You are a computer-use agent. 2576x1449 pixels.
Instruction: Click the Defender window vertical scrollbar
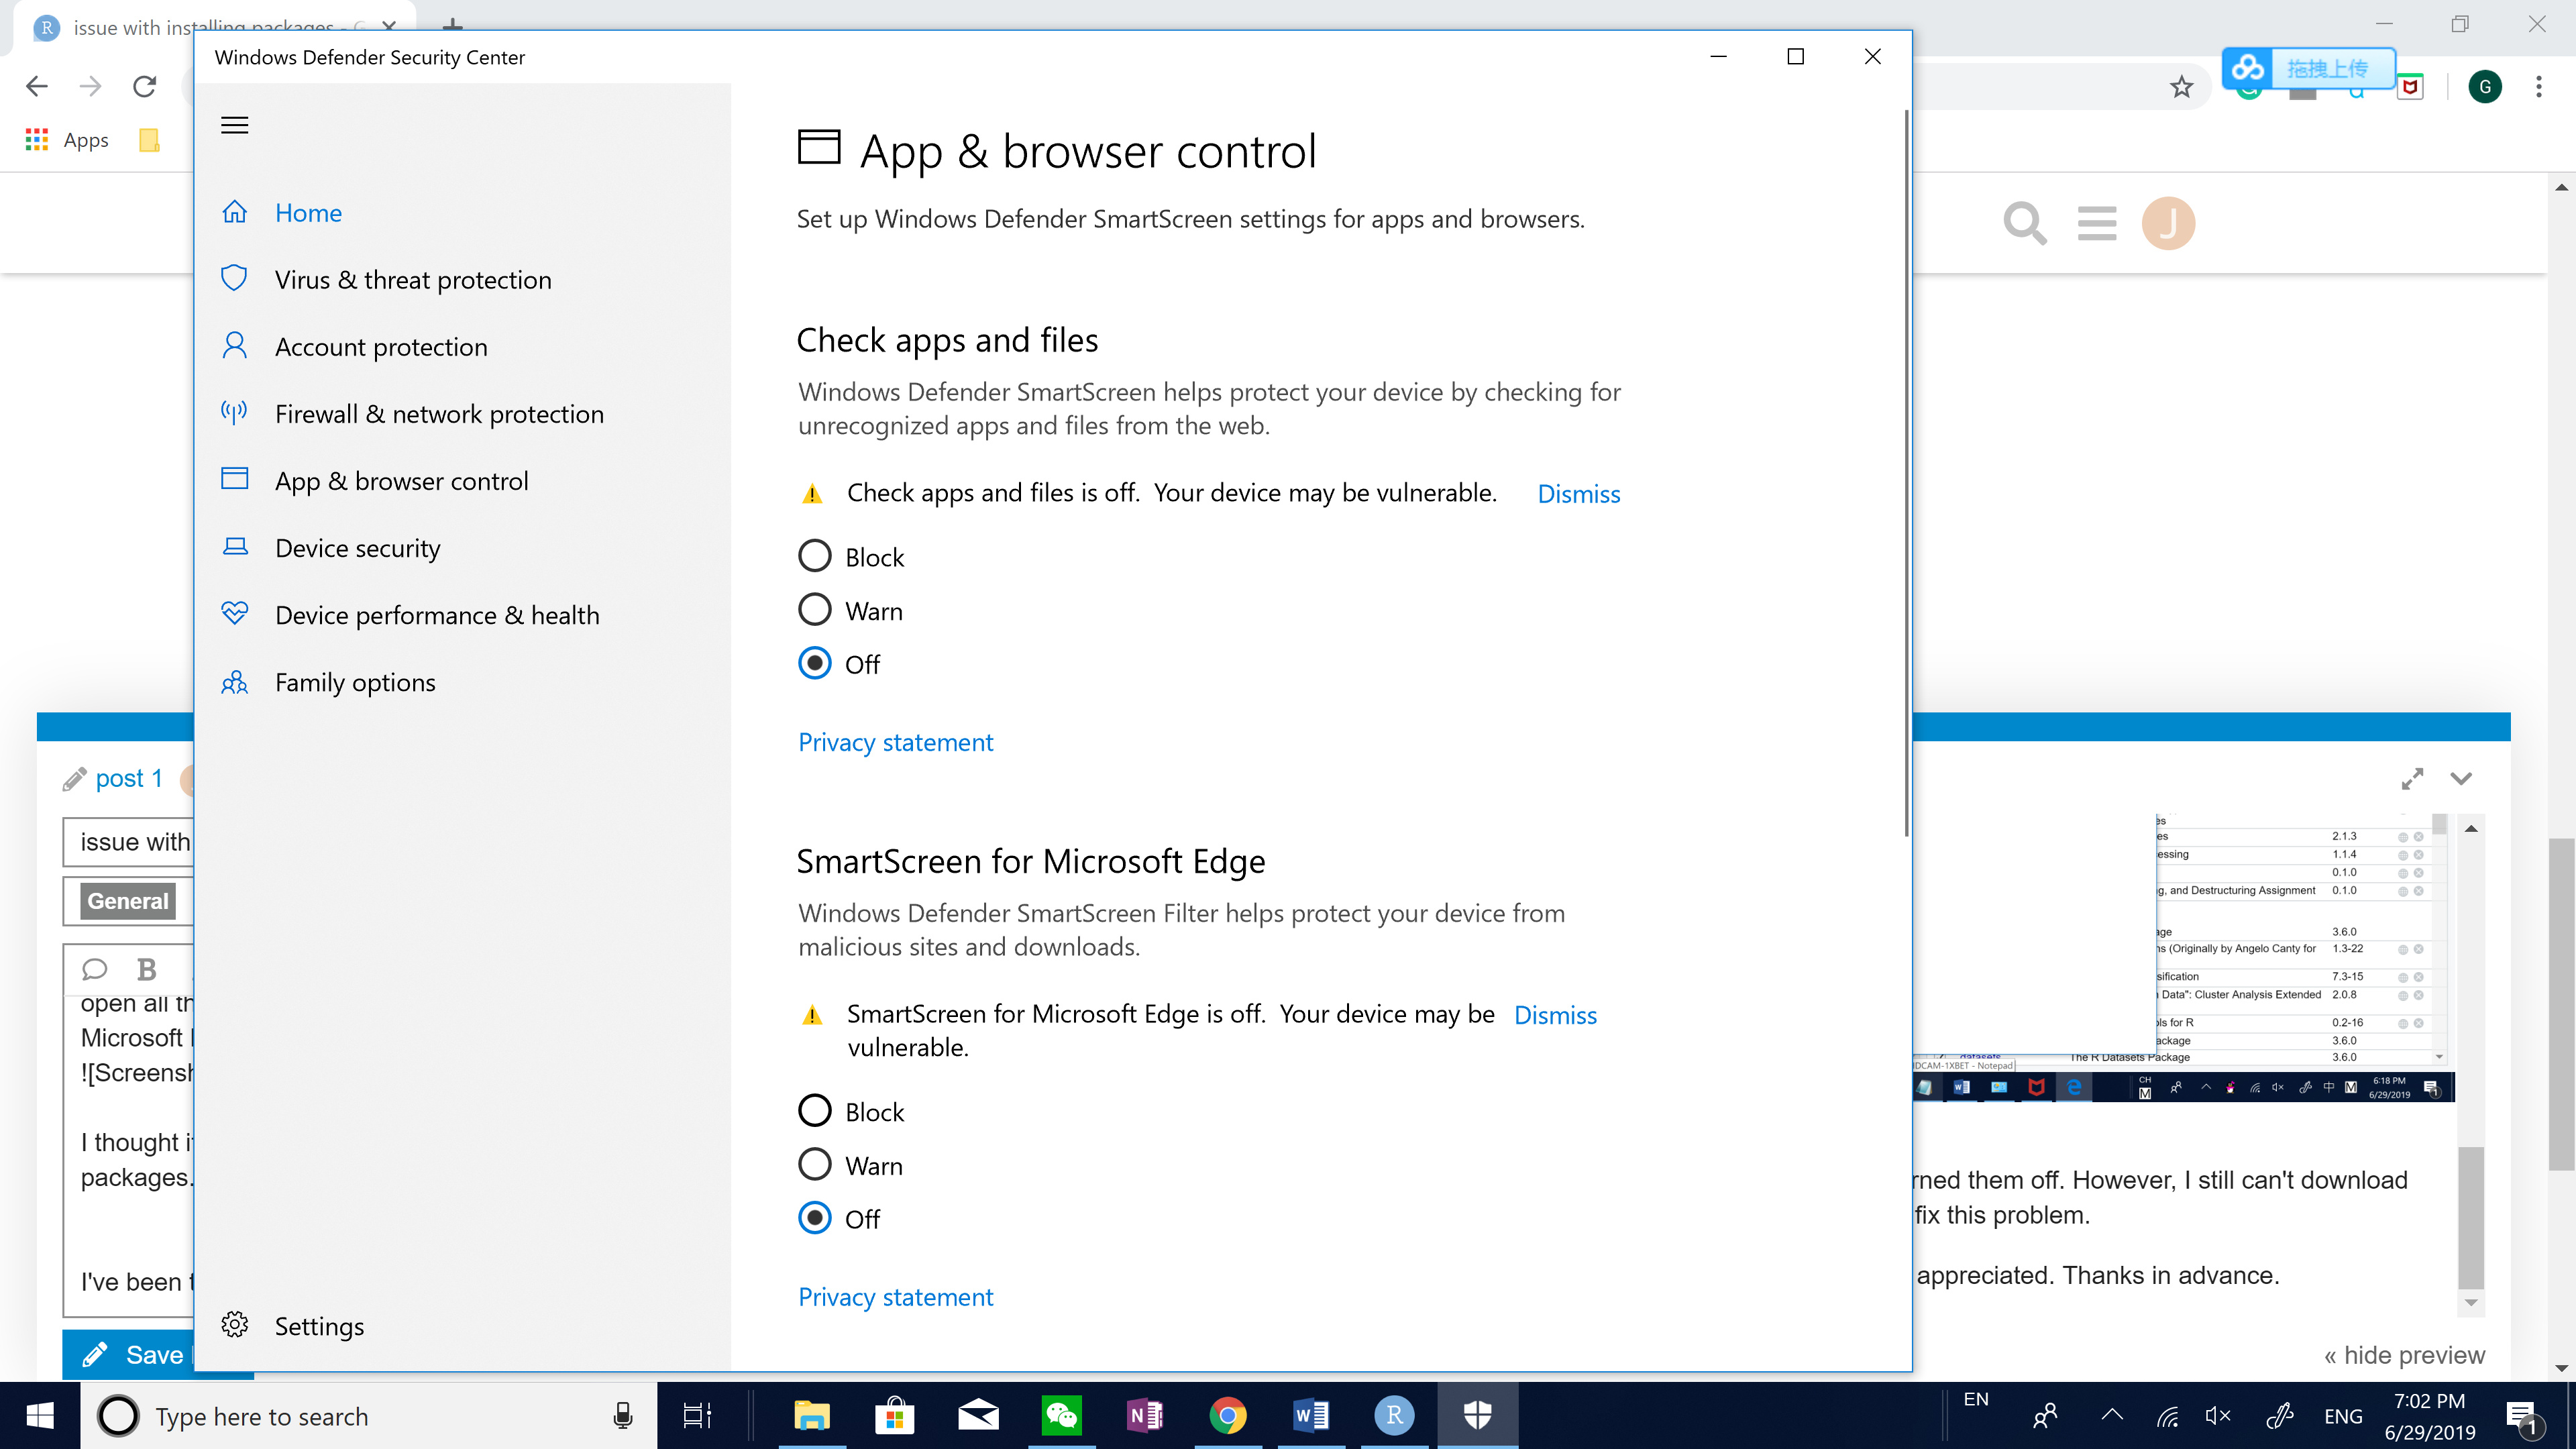(1906, 472)
